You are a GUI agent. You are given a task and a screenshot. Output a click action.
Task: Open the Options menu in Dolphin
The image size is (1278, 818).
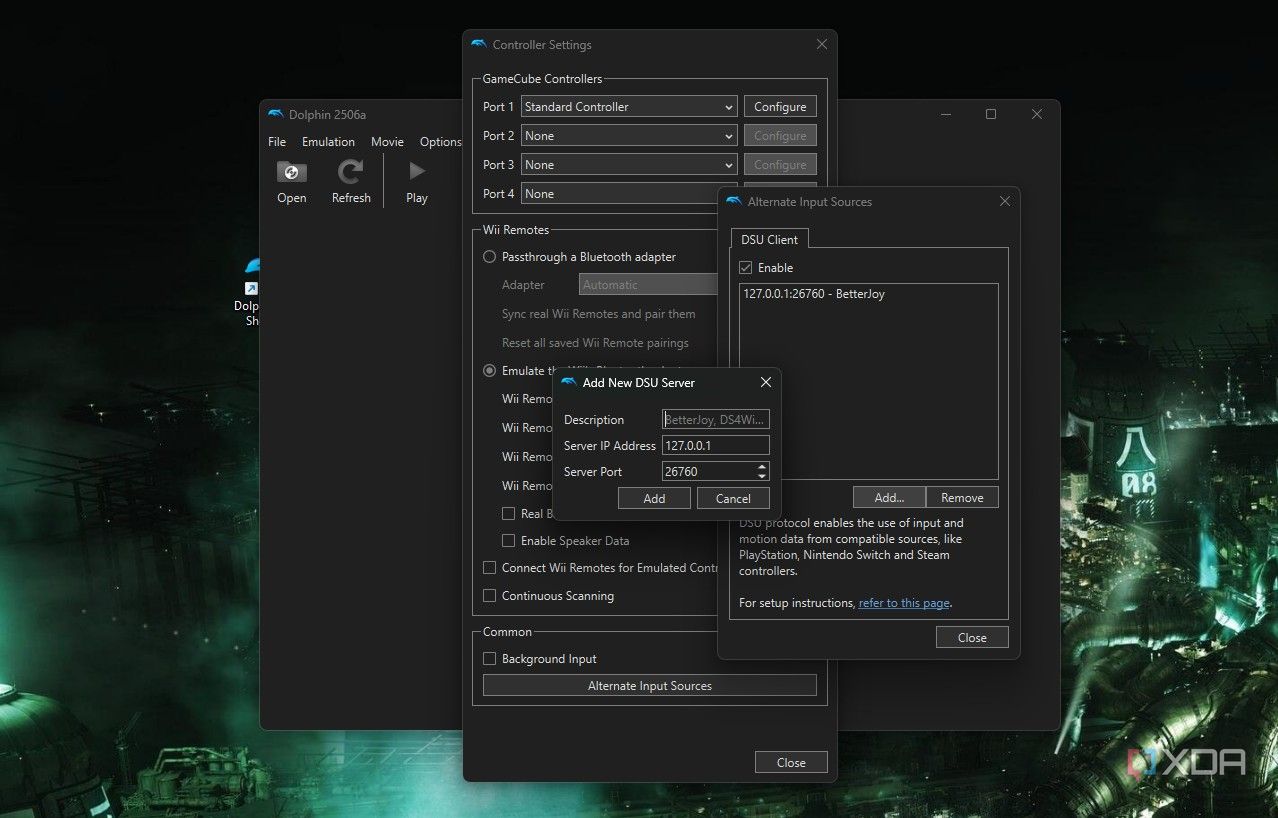click(x=440, y=142)
